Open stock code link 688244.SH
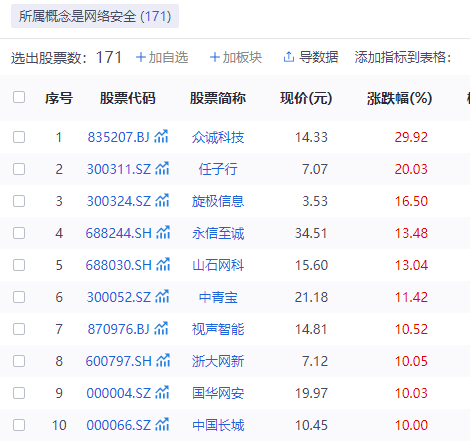 (x=119, y=233)
